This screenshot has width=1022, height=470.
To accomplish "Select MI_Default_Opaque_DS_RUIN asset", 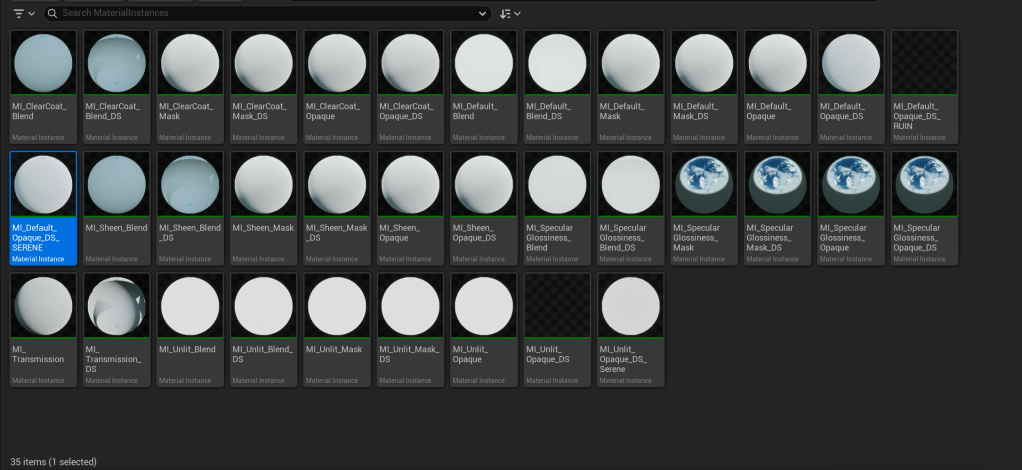I will point(924,63).
